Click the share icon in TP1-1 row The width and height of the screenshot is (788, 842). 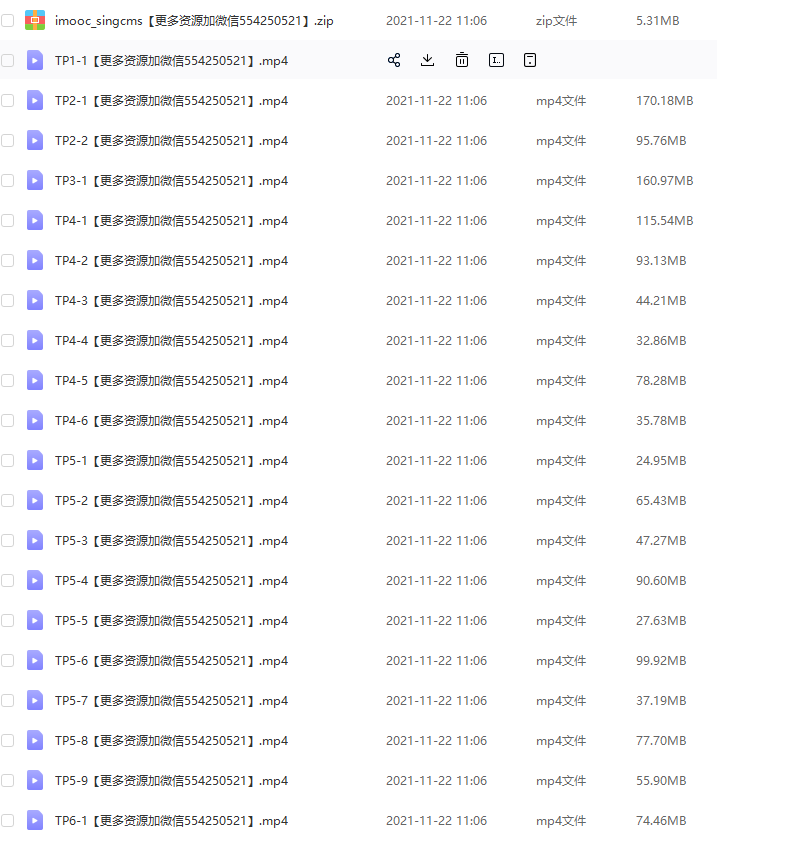click(394, 60)
